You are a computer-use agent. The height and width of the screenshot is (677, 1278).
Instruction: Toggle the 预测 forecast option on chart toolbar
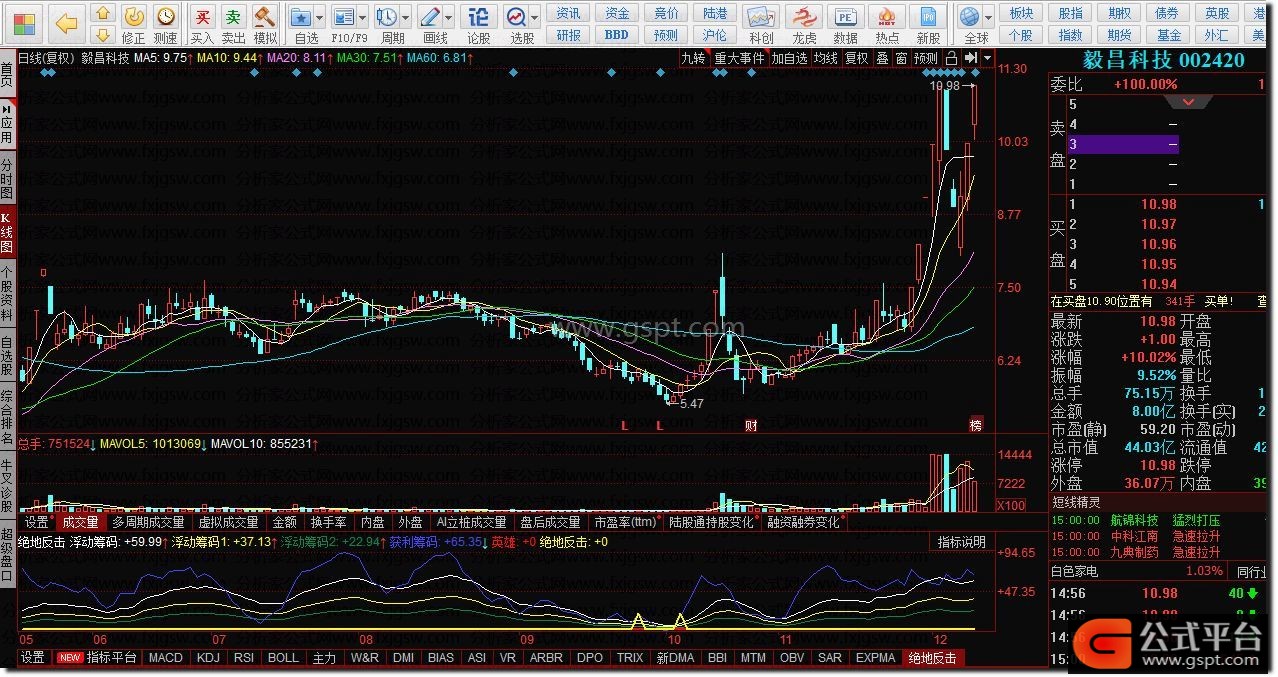click(927, 58)
